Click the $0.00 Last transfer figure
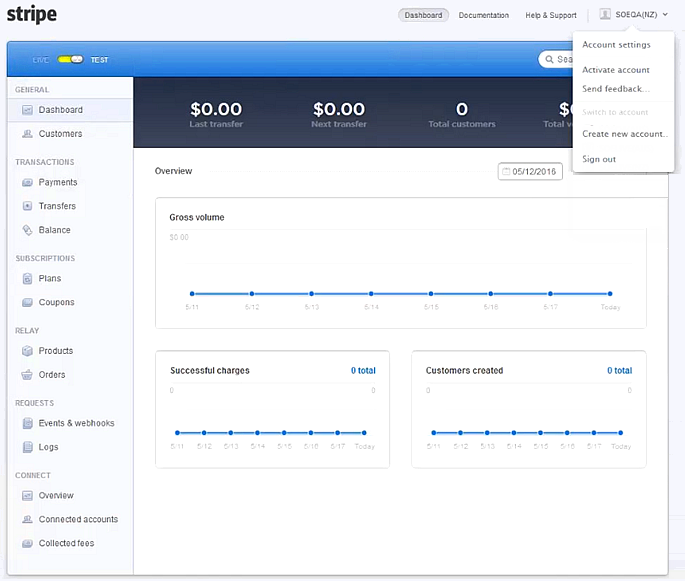685x581 pixels. 216,109
